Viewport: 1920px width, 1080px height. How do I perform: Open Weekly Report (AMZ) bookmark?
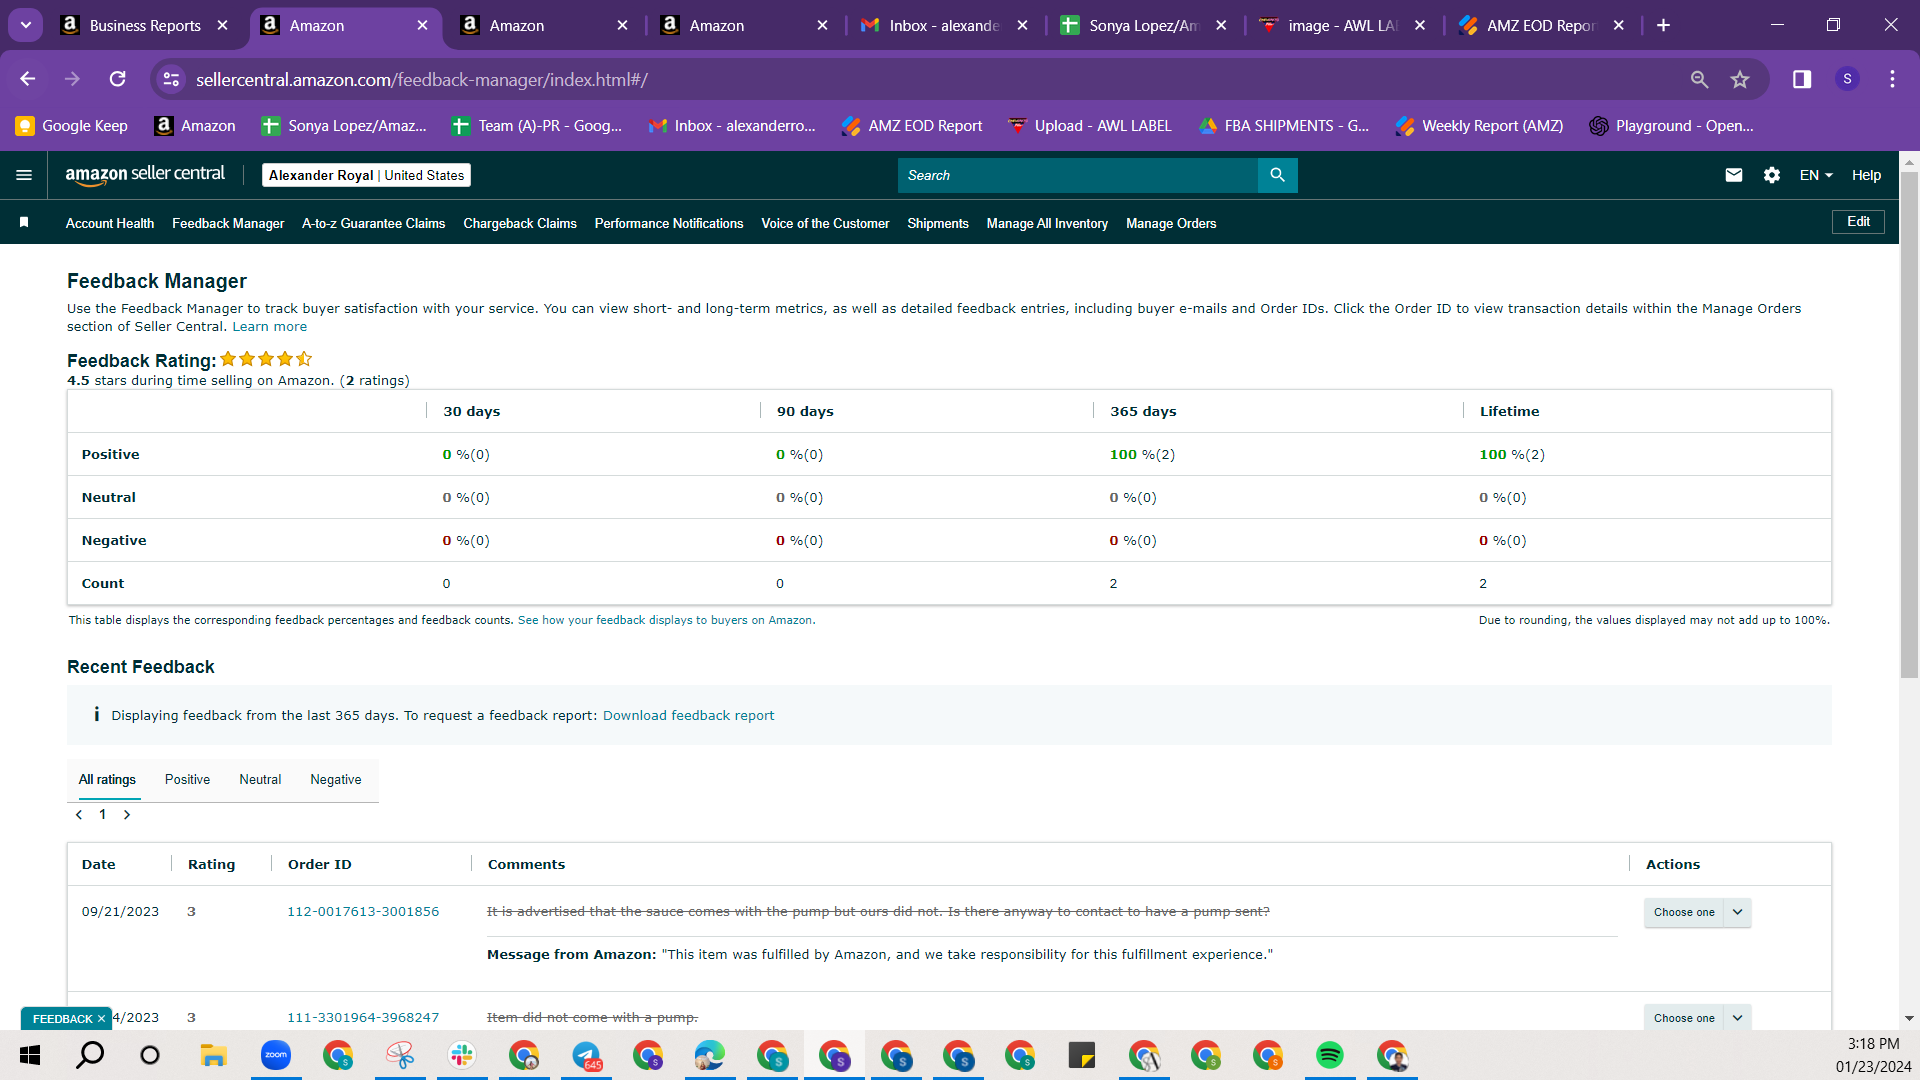[1479, 125]
